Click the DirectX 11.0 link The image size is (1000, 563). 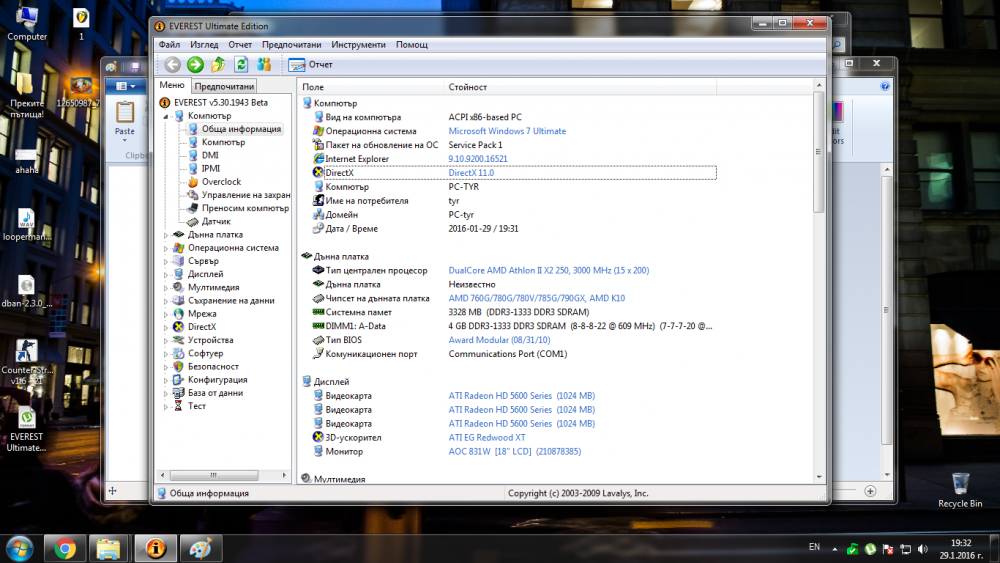471,173
